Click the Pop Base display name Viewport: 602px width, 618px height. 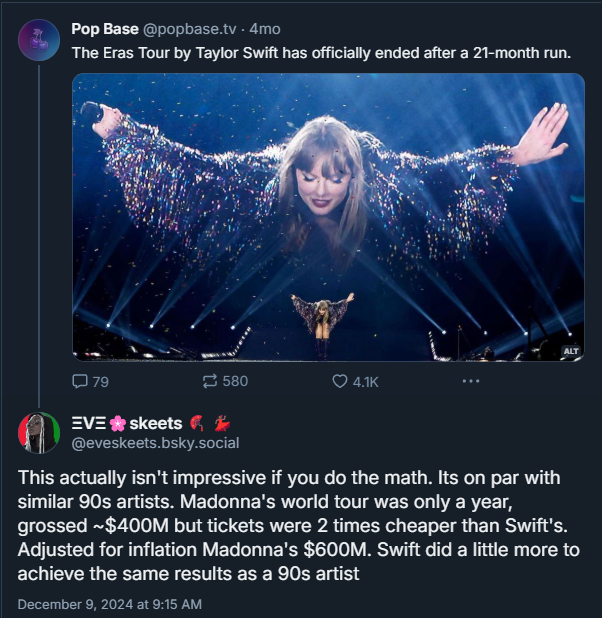tap(105, 28)
